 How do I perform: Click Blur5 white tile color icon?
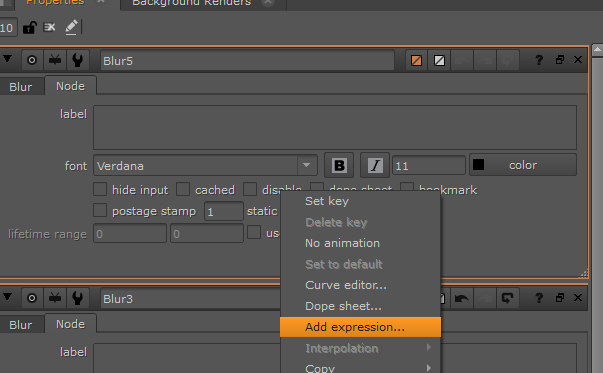439,60
